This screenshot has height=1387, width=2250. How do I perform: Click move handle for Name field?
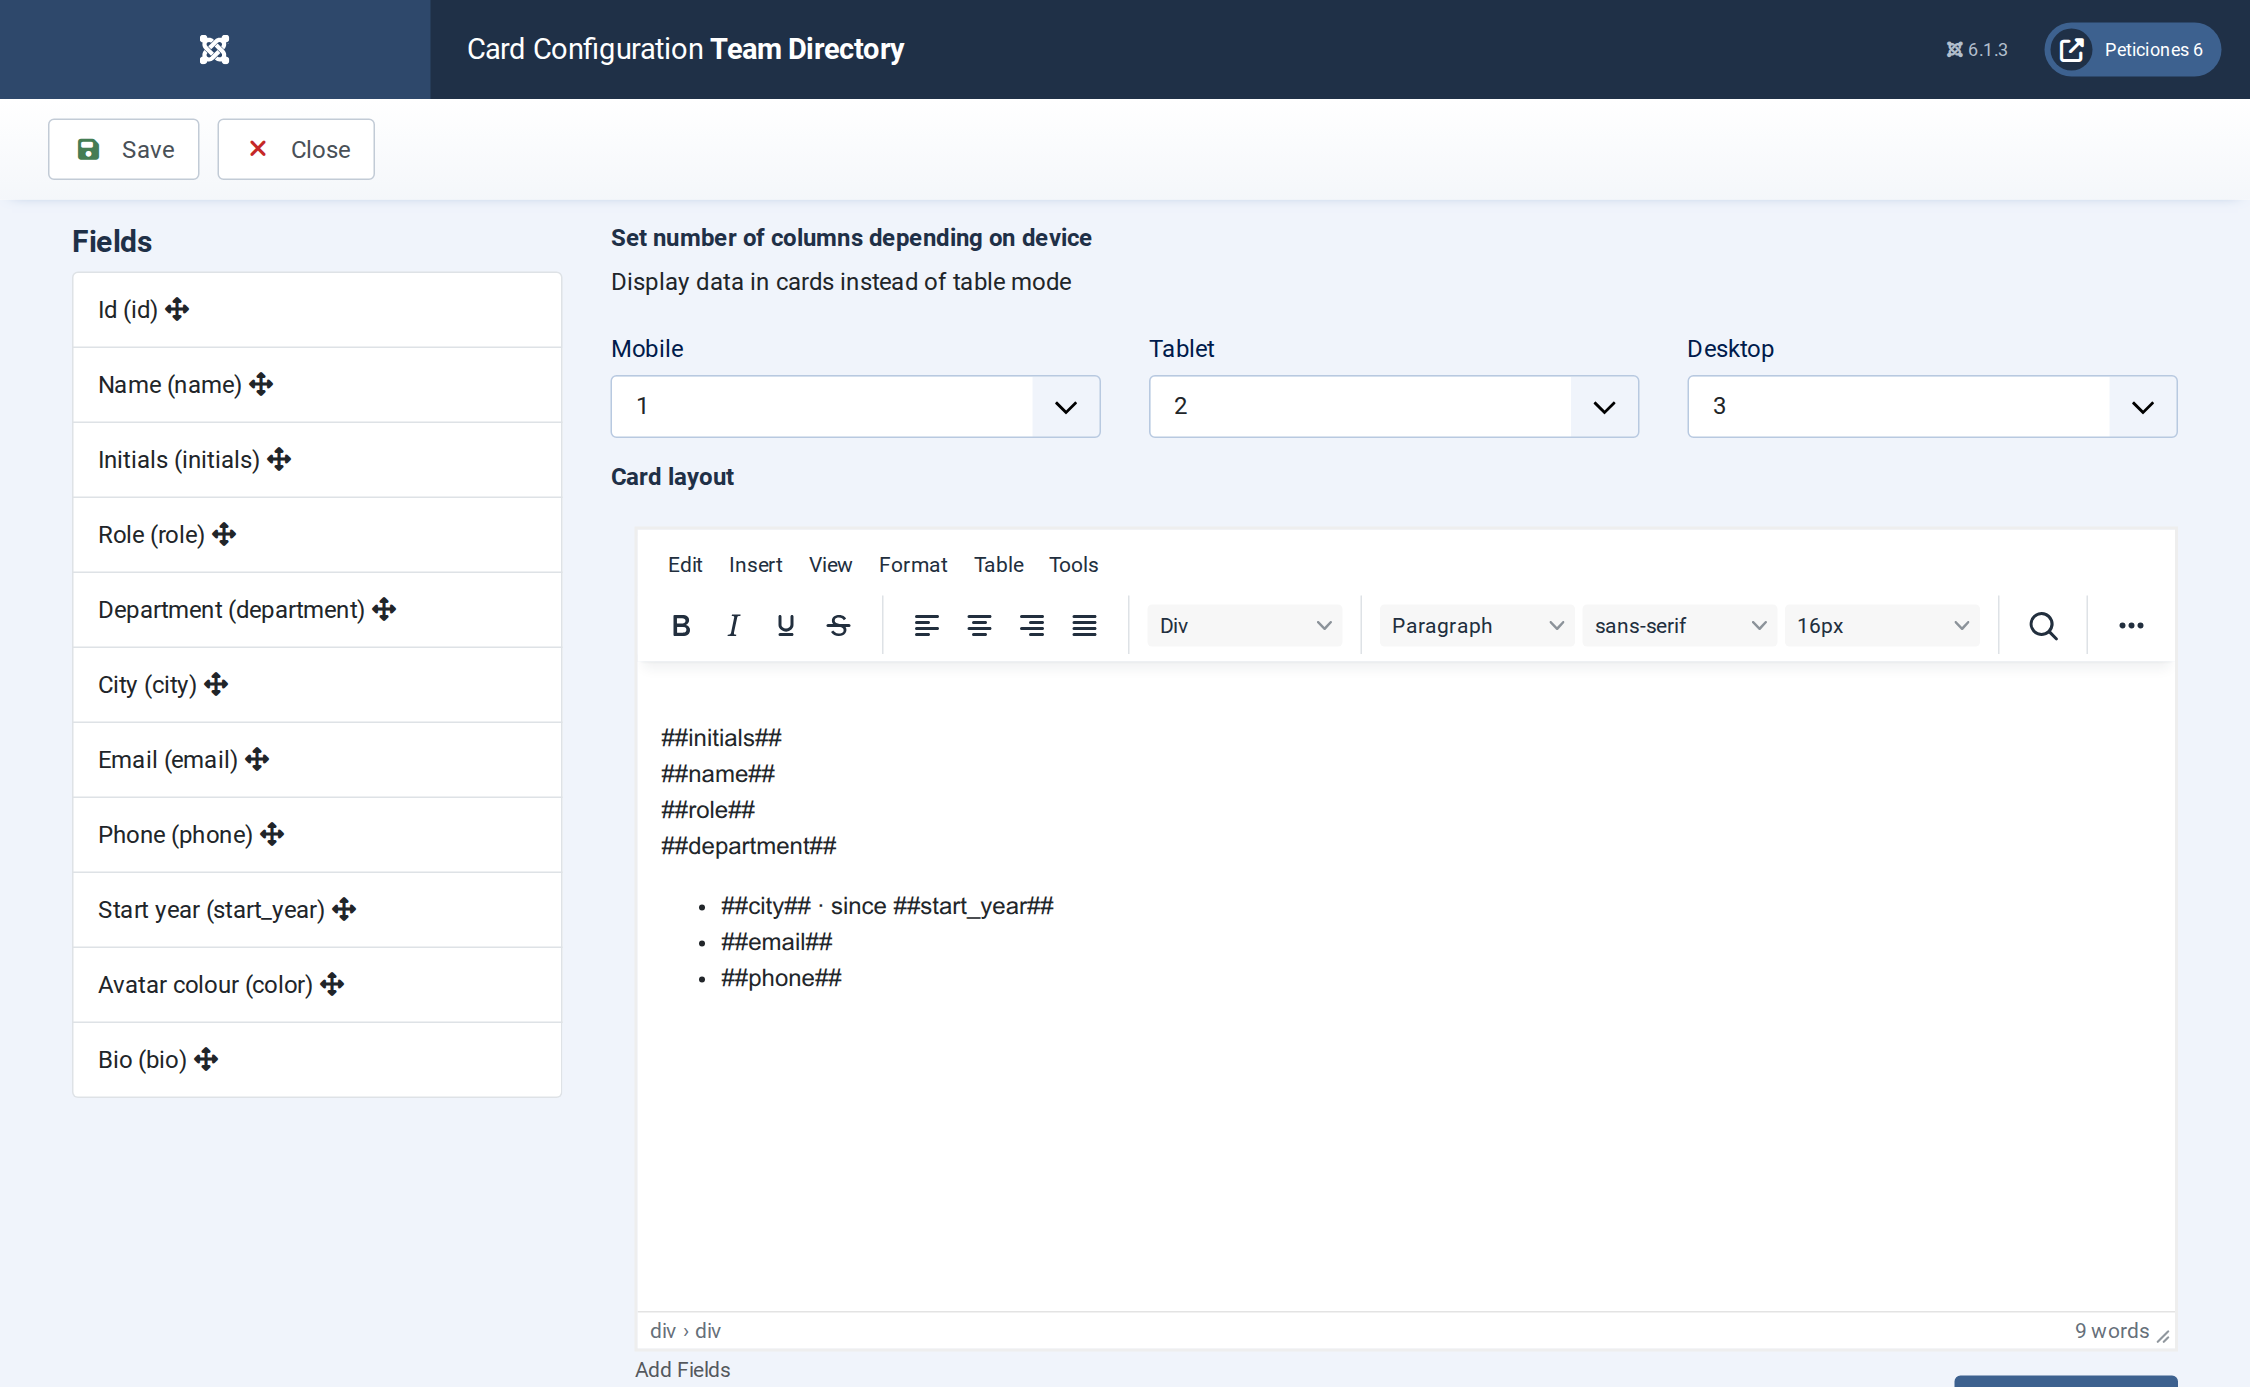tap(262, 384)
